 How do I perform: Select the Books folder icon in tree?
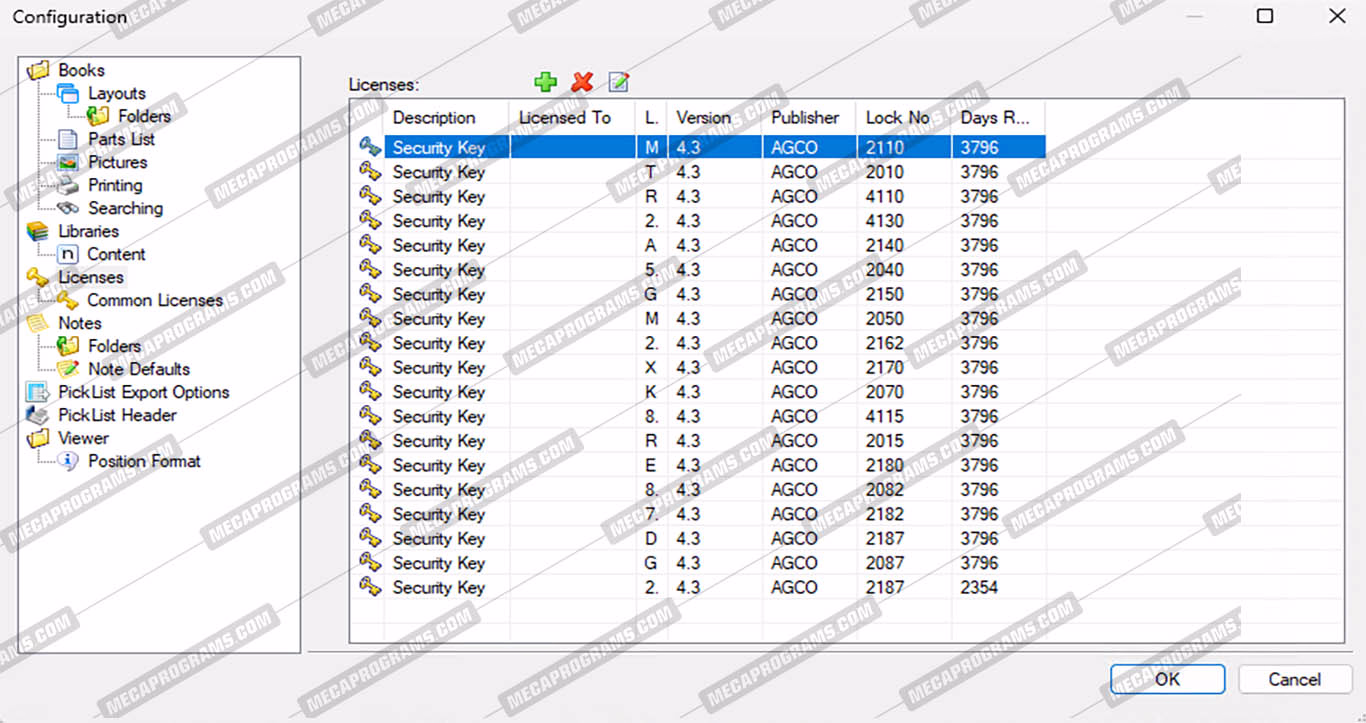point(38,70)
